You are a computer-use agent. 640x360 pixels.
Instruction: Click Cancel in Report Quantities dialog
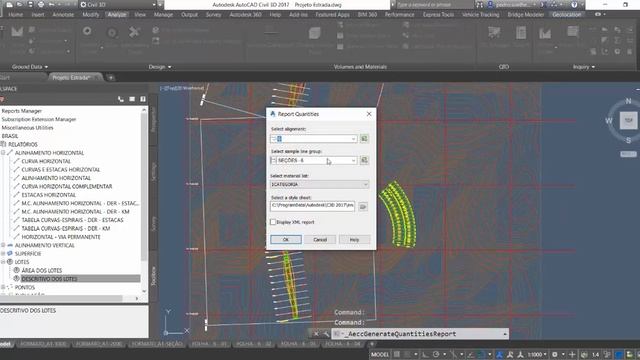320,240
